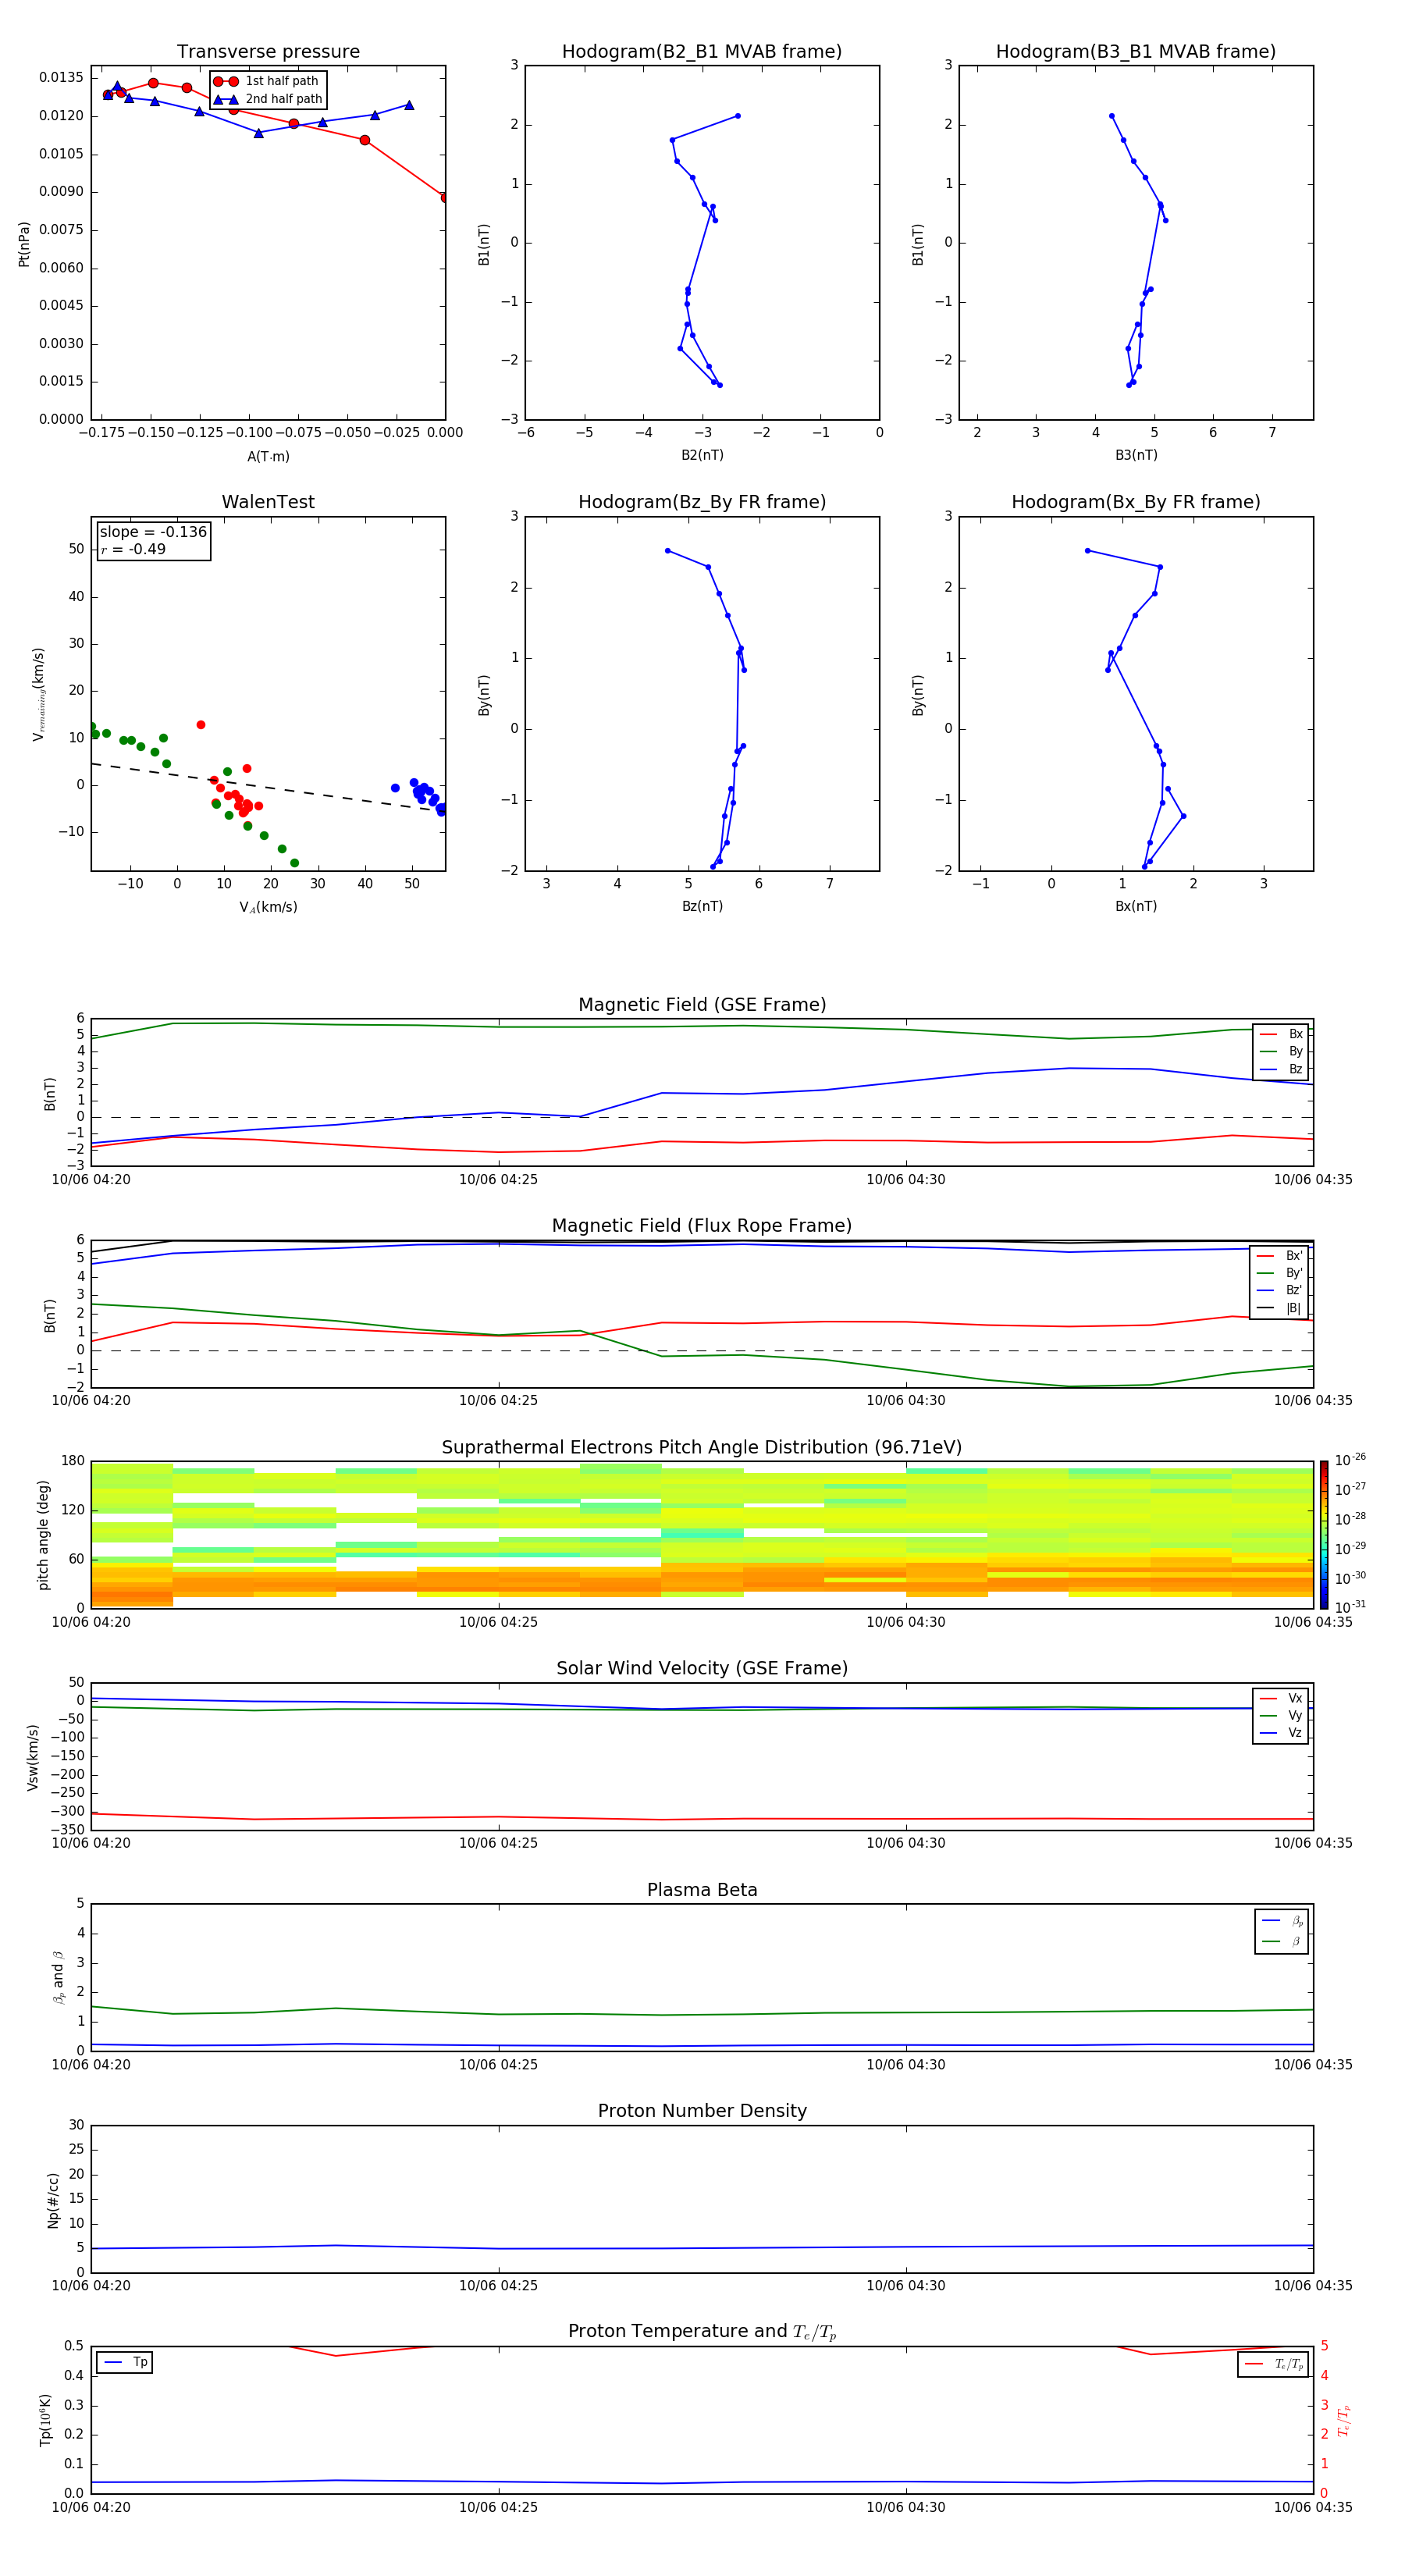Click the |B| legend entry
This screenshot has width=1405, height=2576.
click(x=1280, y=1308)
